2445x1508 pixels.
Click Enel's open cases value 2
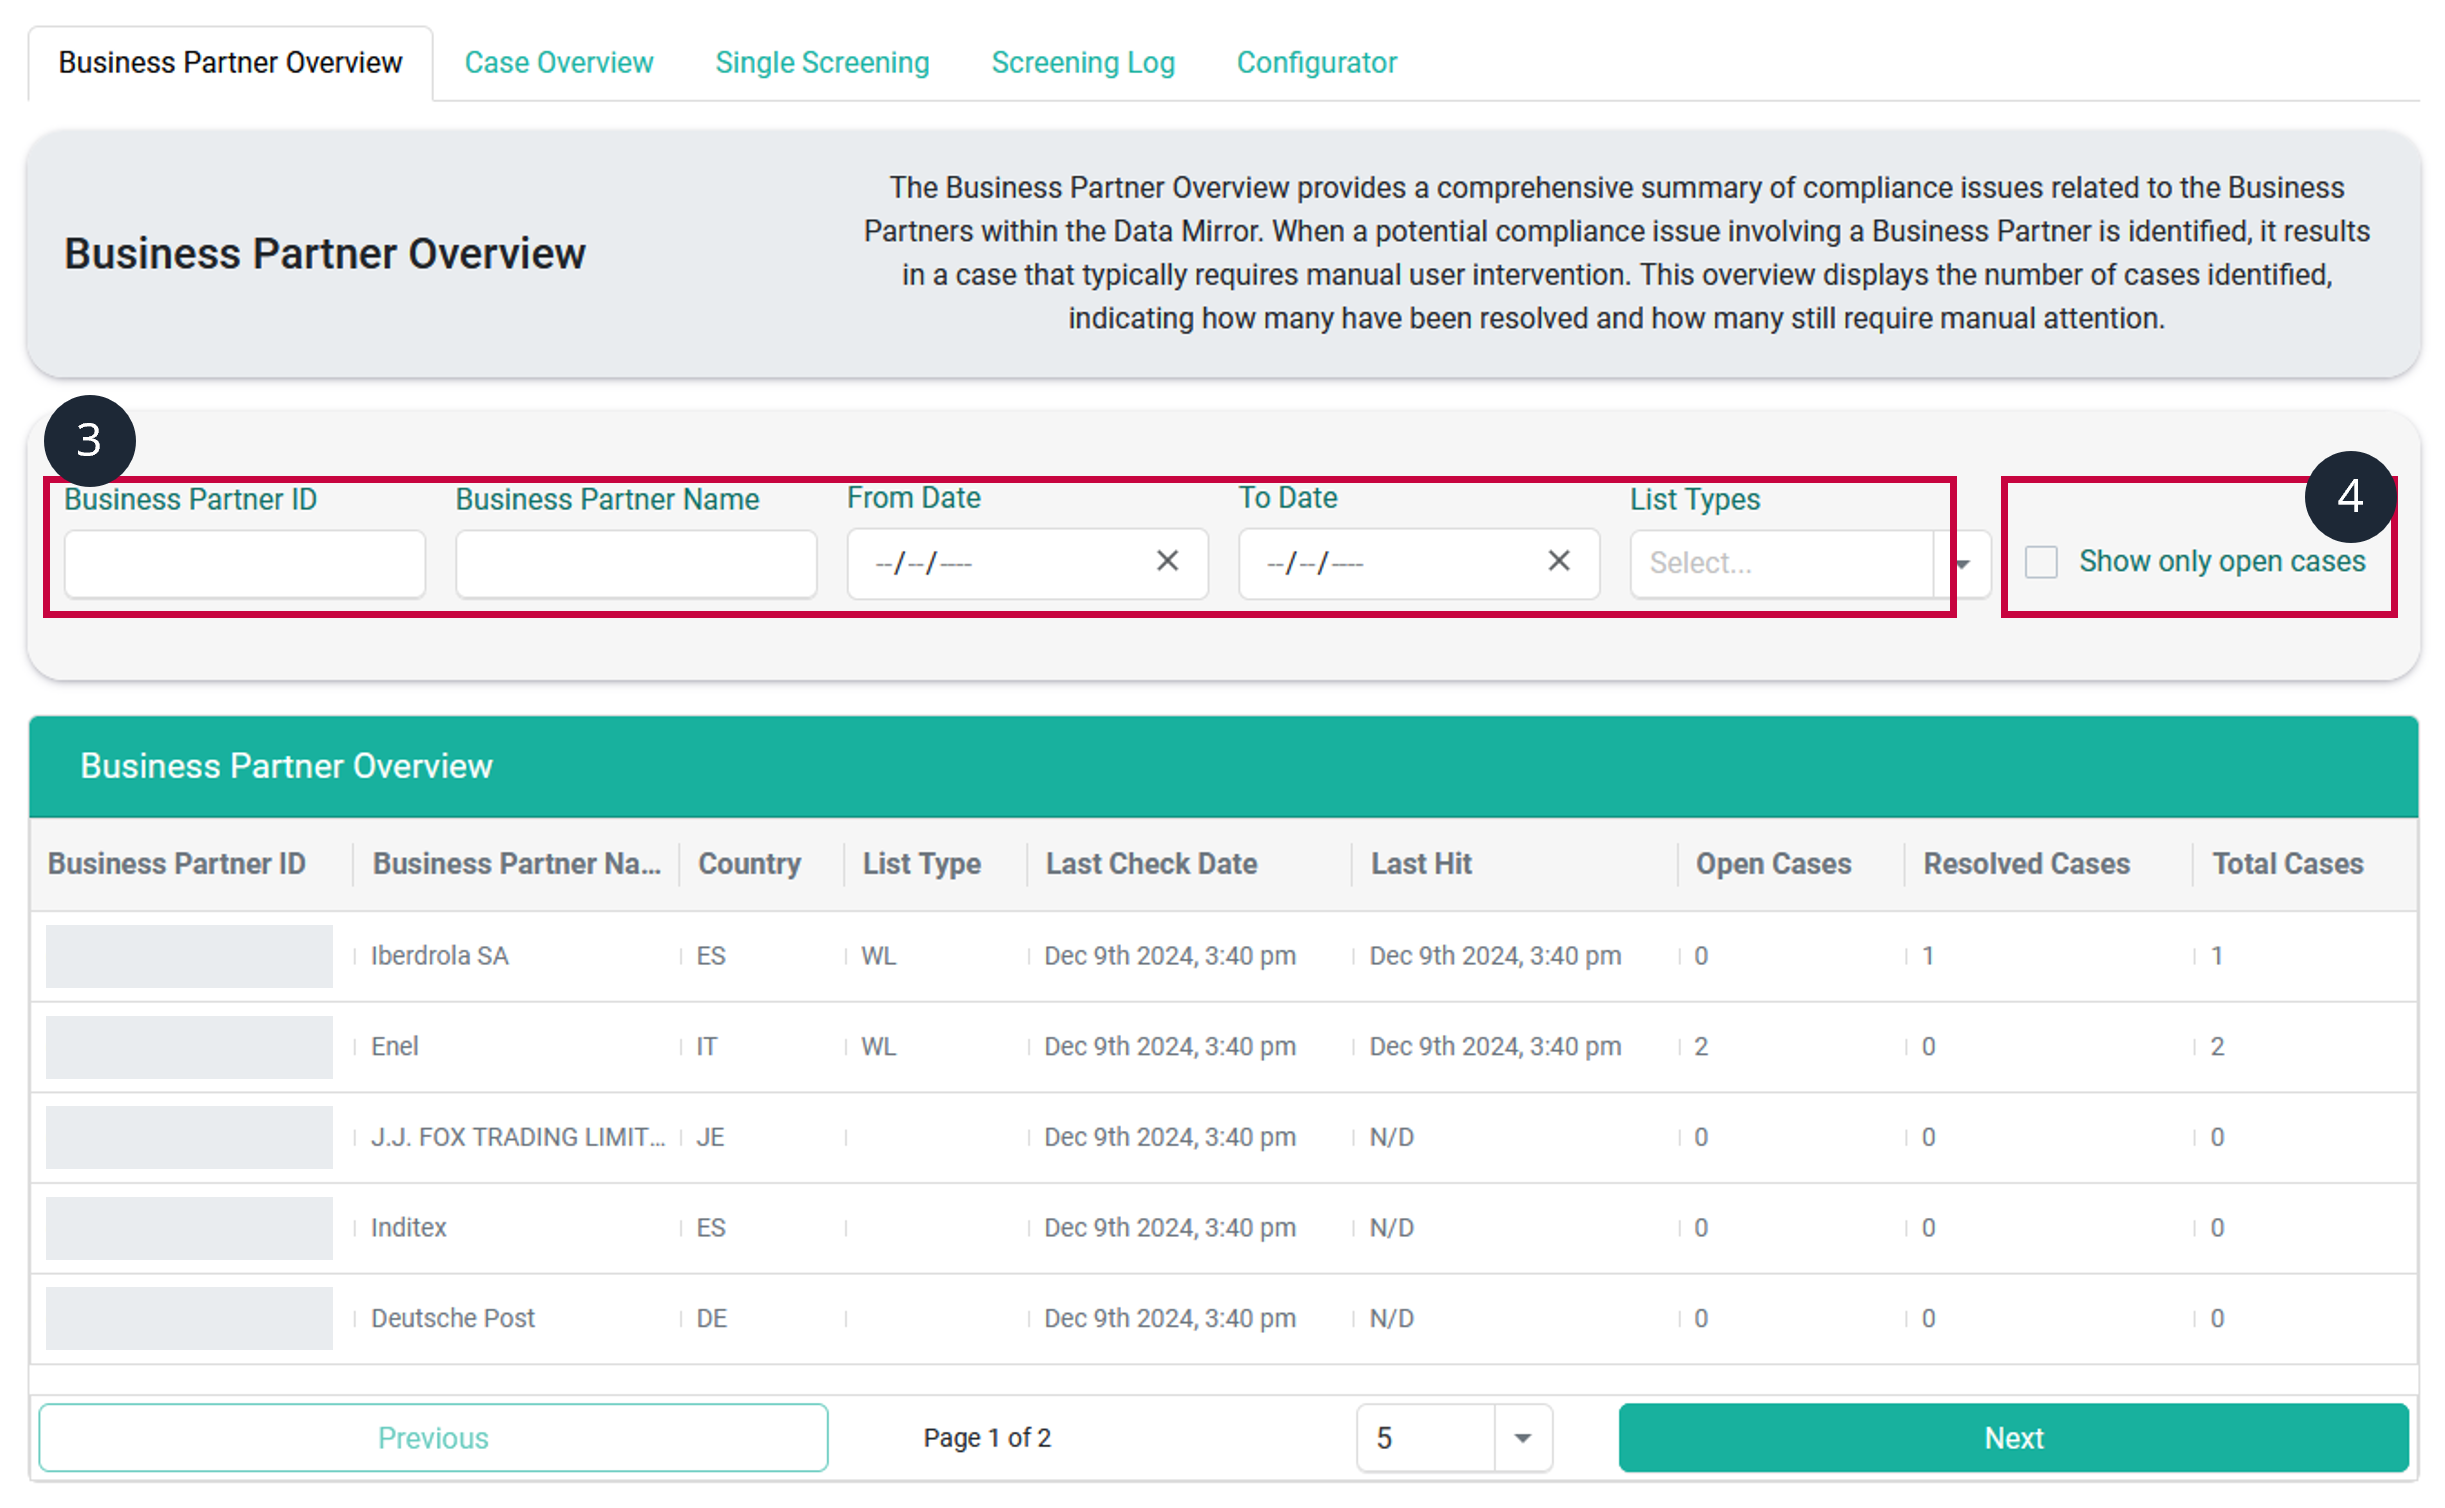(x=1701, y=1047)
